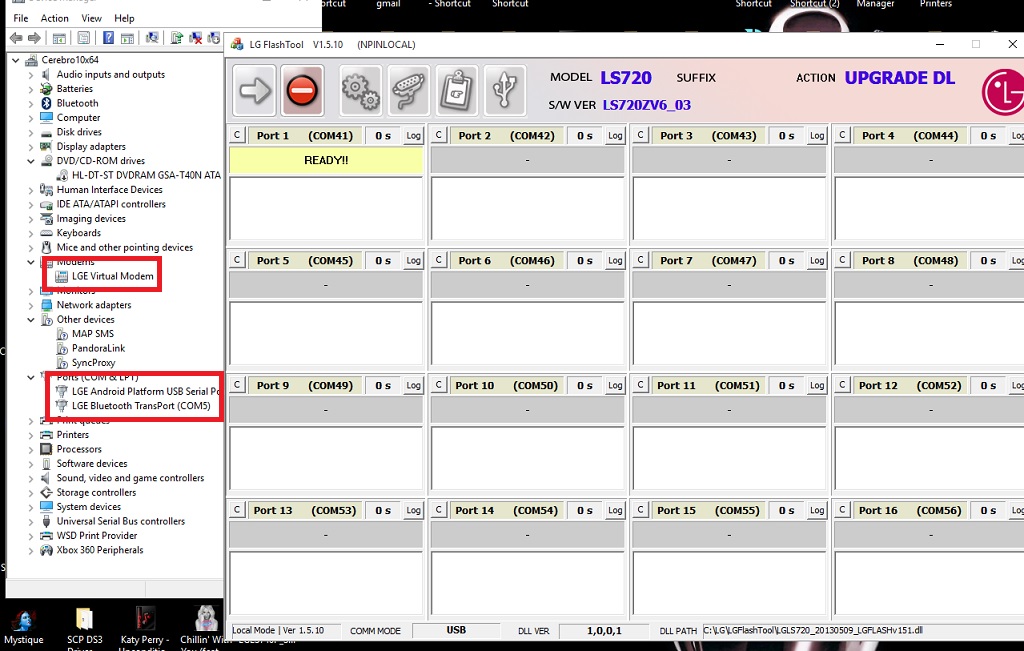Open the Mystique desktop shortcut
This screenshot has width=1024, height=651.
click(x=23, y=621)
